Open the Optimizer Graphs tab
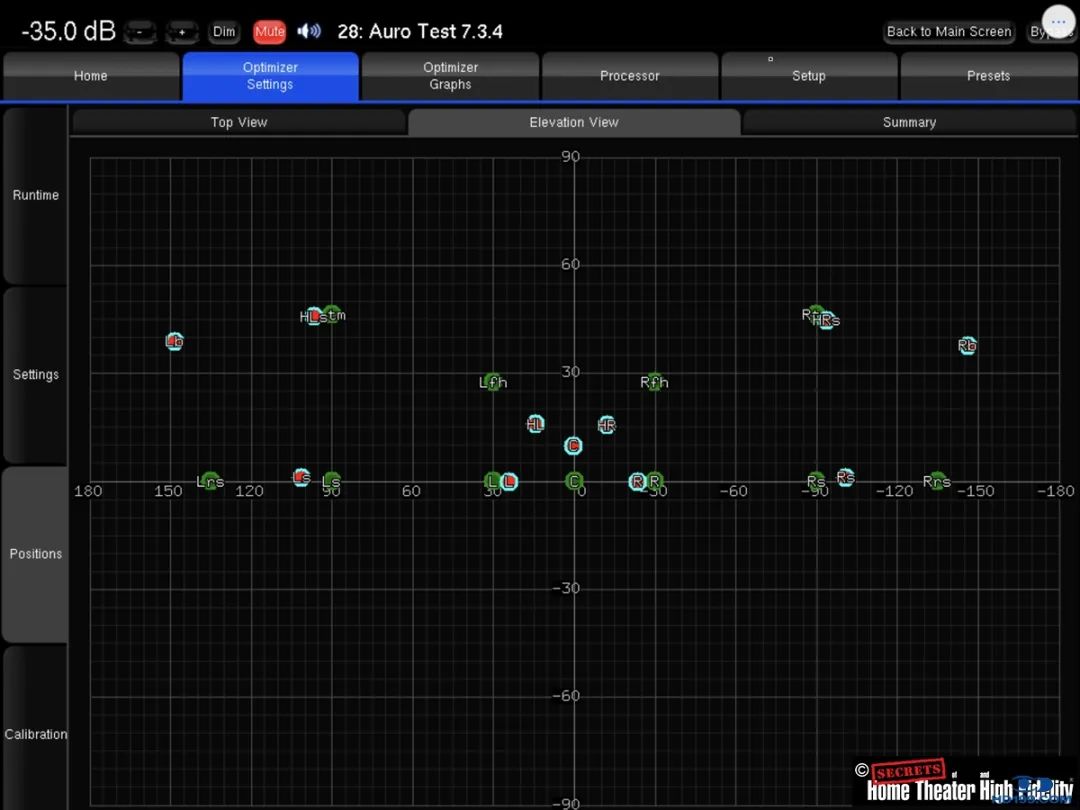 pos(450,76)
